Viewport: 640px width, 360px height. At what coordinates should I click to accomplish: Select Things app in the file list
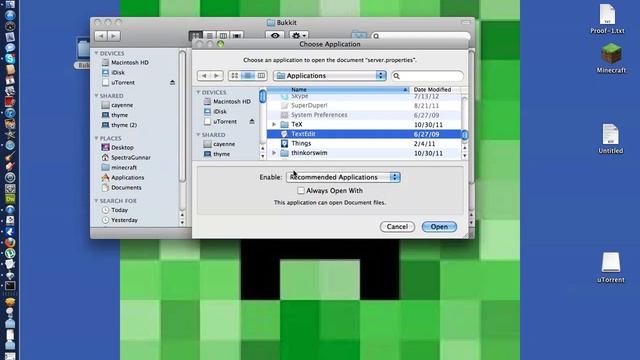(x=364, y=143)
